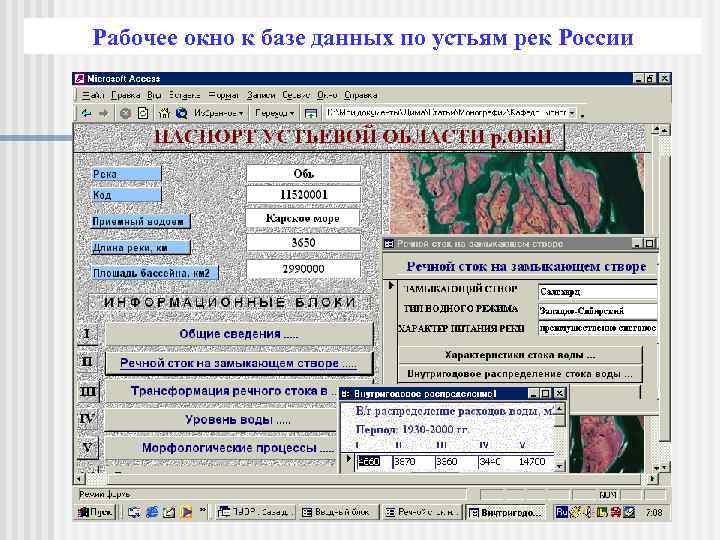Open the Файл menu
This screenshot has height=540, width=720.
click(x=93, y=95)
